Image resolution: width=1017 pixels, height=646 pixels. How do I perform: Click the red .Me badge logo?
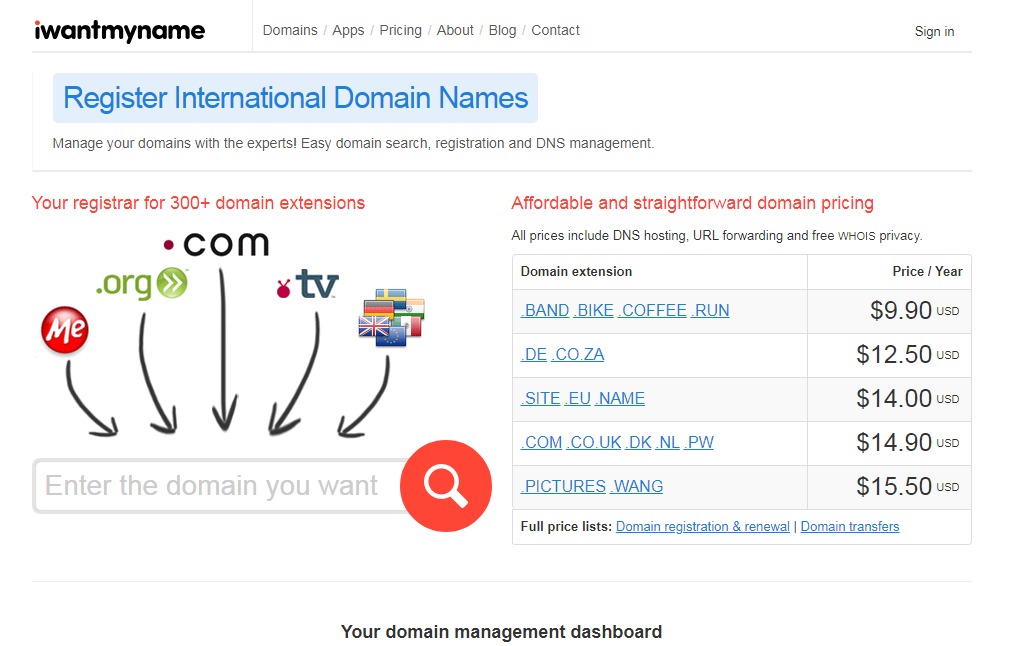(x=65, y=330)
